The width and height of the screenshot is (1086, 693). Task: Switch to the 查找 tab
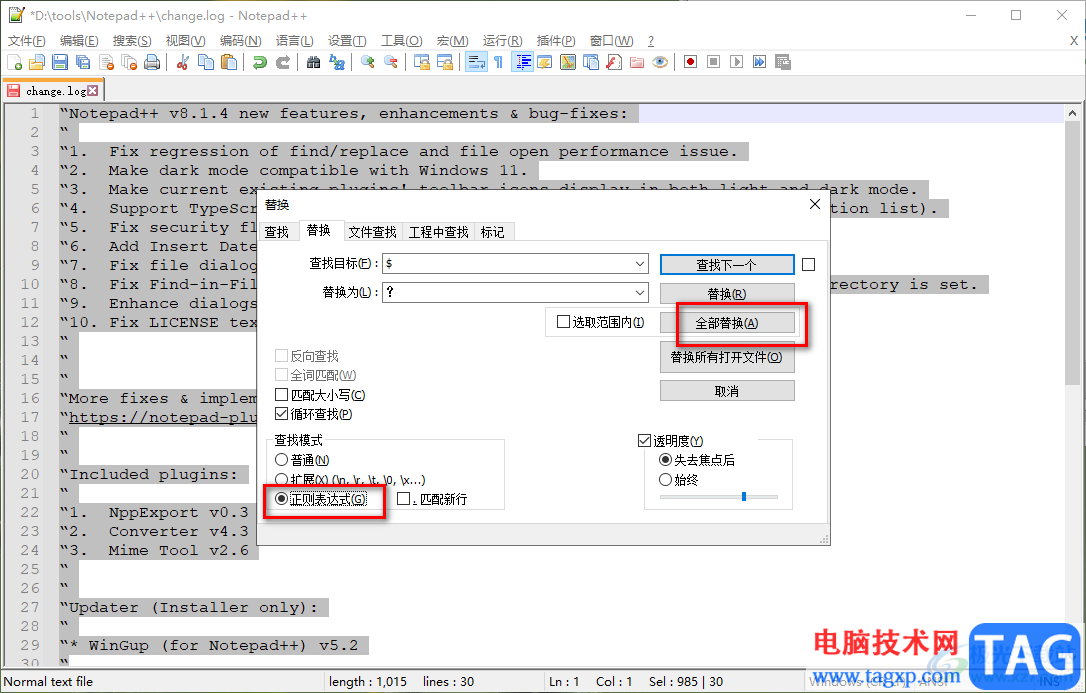[x=276, y=232]
